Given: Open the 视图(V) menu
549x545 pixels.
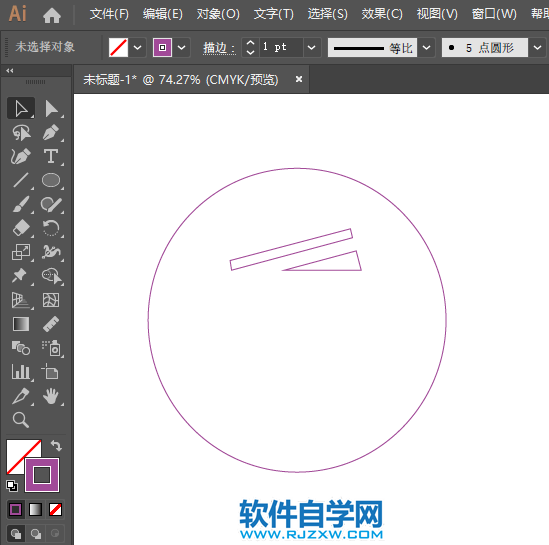Looking at the screenshot, I should (x=437, y=14).
